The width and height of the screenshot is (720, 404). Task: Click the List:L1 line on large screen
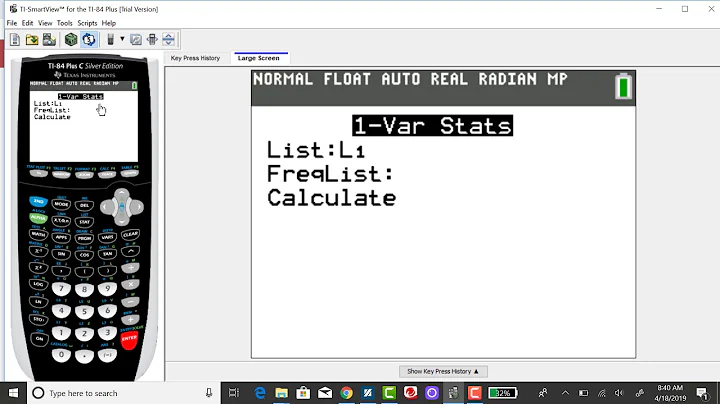pyautogui.click(x=316, y=150)
